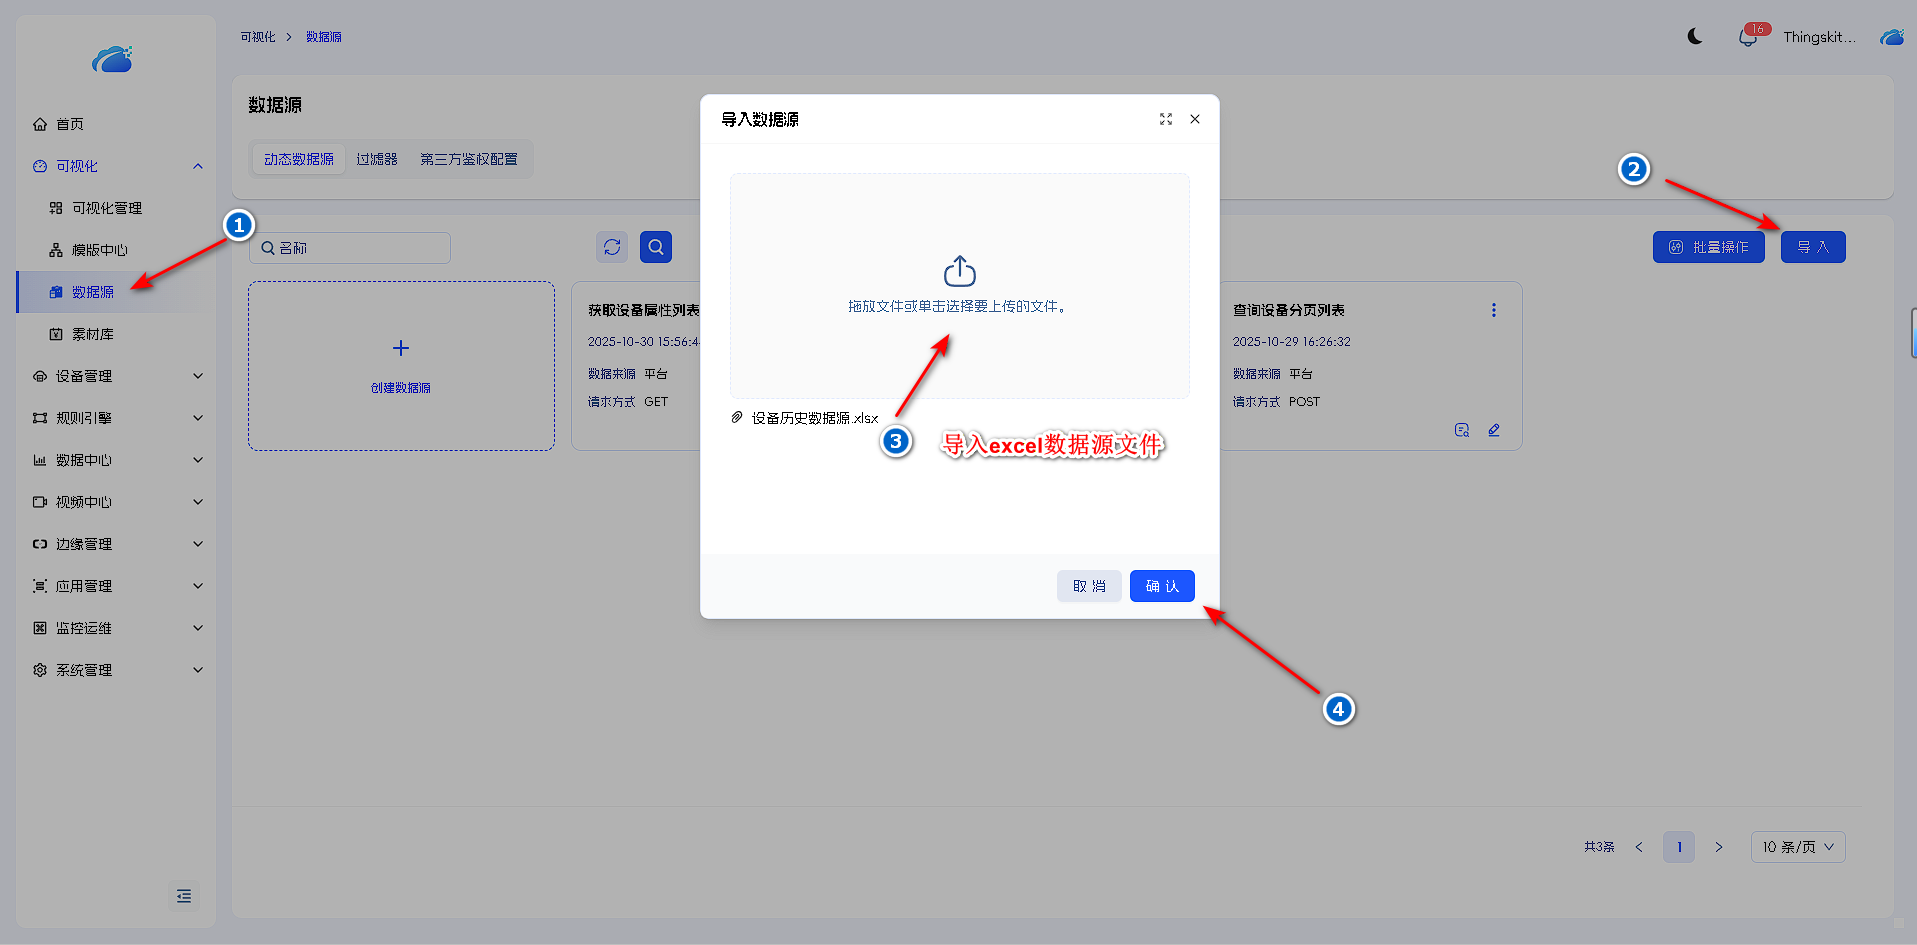Toggle fullscreen for import dialog
The image size is (1917, 945).
tap(1166, 119)
